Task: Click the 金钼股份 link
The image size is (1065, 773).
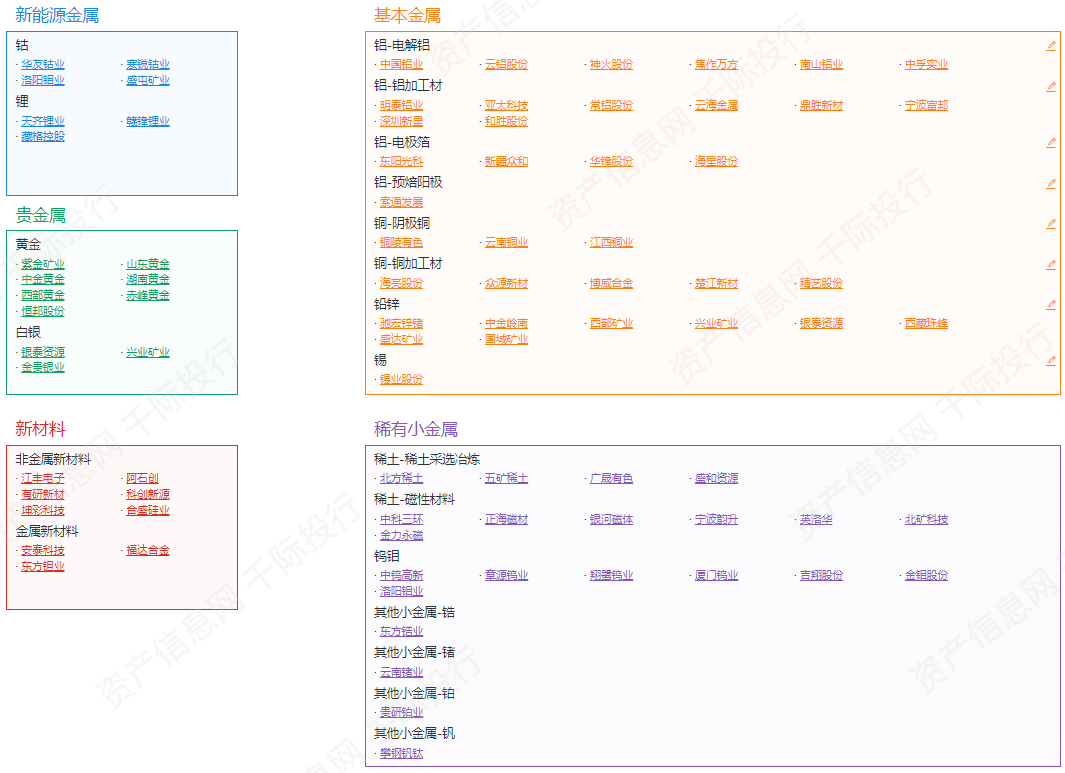Action: (926, 575)
